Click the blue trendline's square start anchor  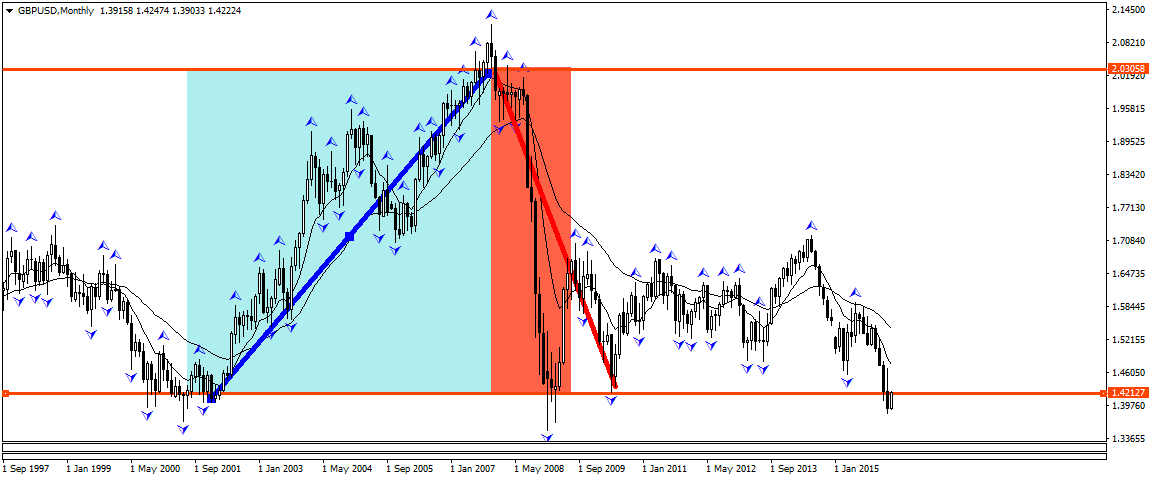tap(212, 398)
